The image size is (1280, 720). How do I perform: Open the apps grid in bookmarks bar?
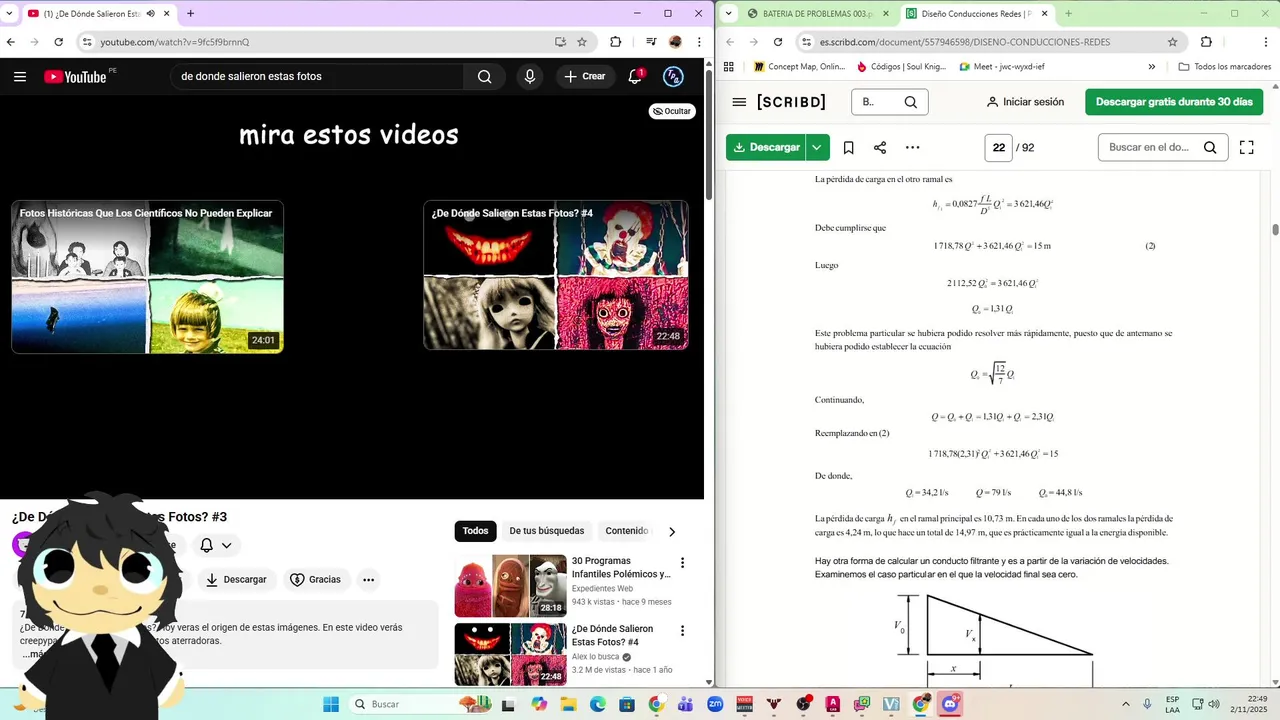[728, 67]
